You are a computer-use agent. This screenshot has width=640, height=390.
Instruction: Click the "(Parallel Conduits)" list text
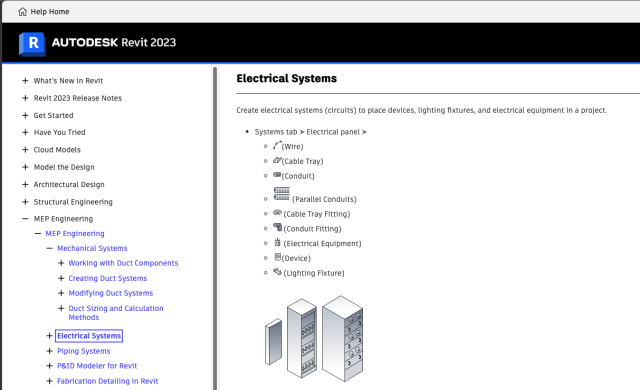324,199
